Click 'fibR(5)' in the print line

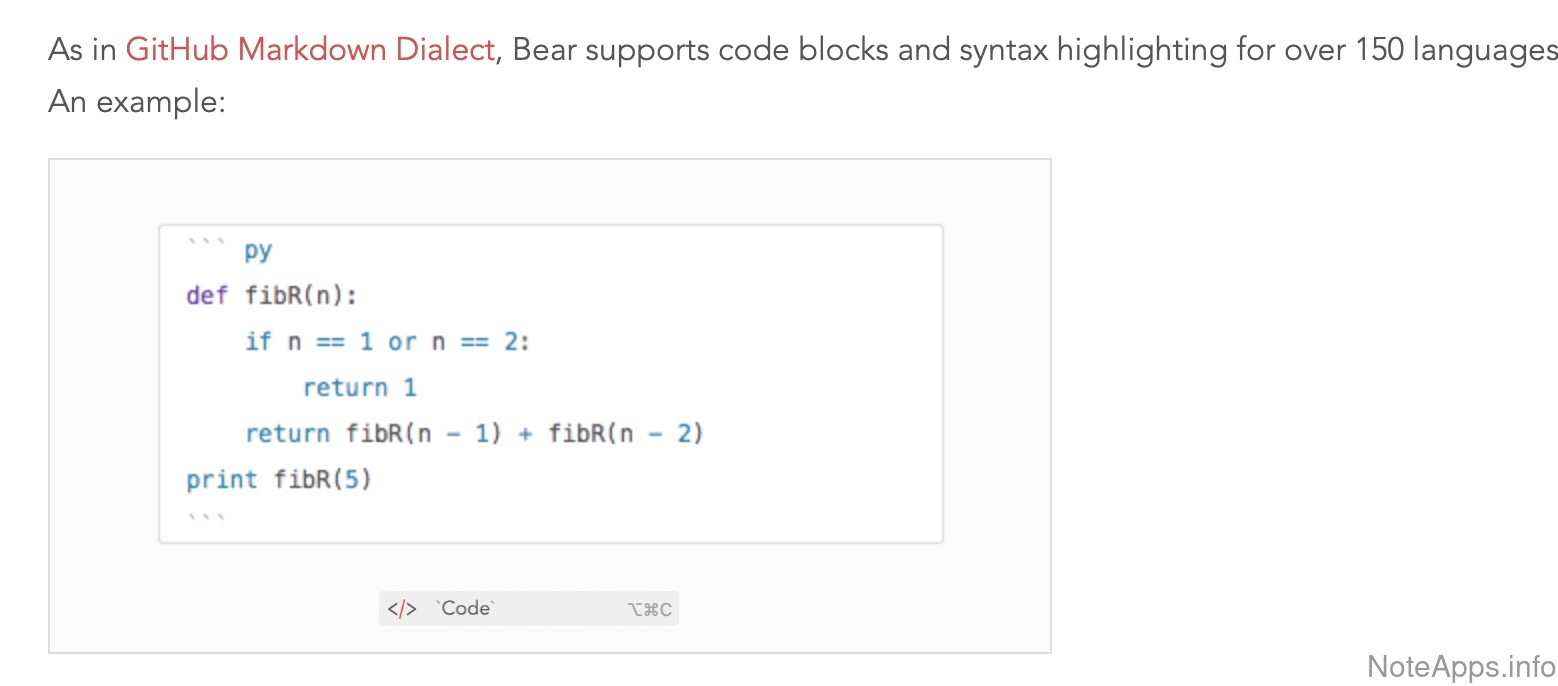(x=322, y=480)
